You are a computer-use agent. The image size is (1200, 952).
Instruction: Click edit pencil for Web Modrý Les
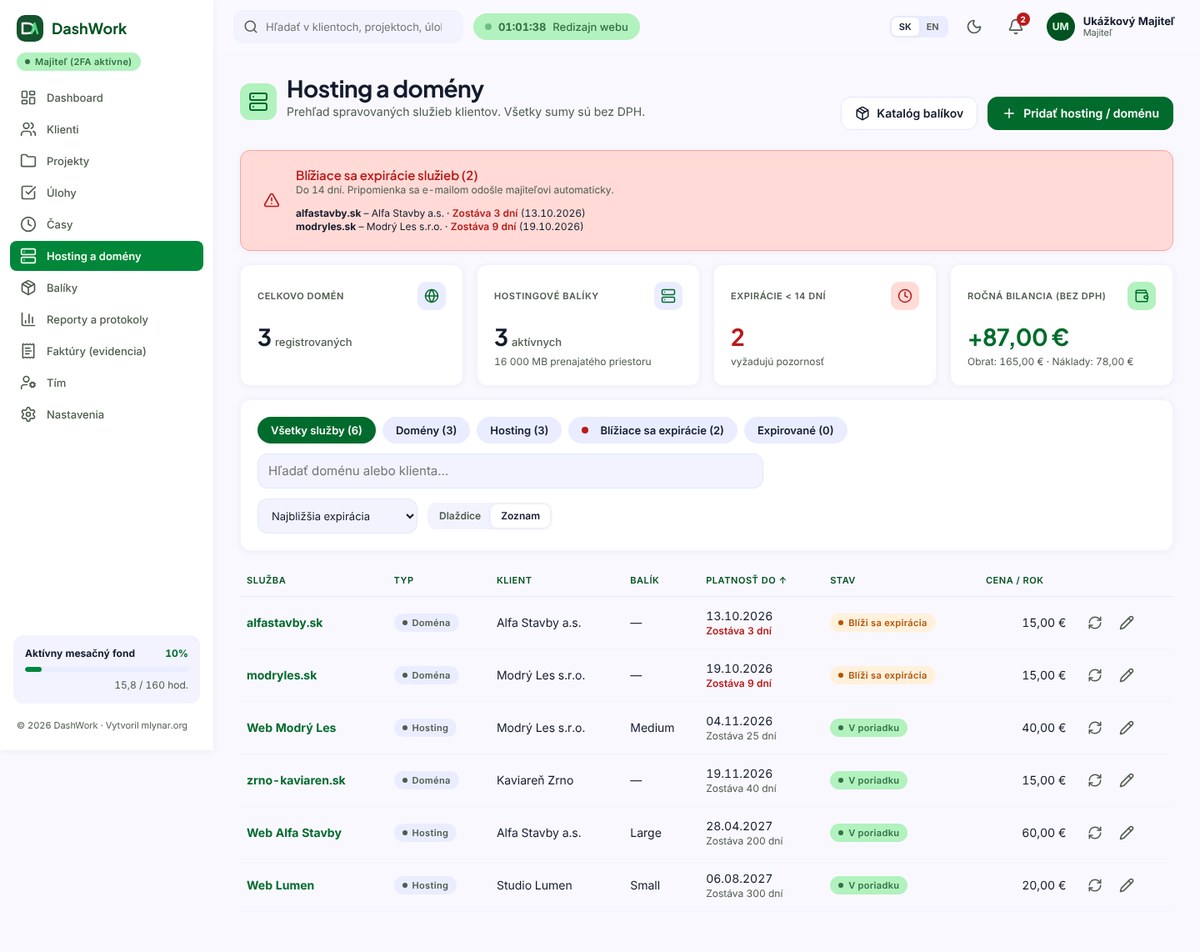(x=1127, y=728)
